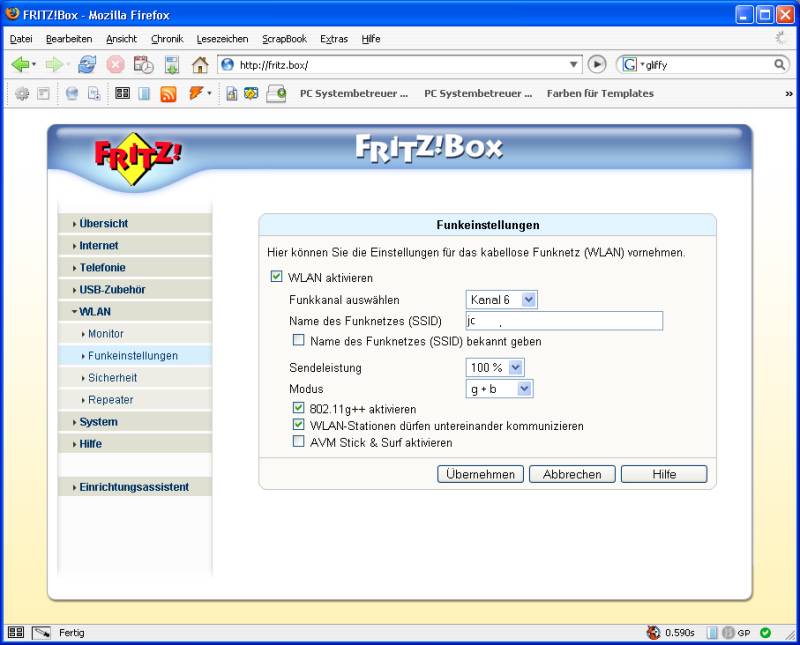This screenshot has width=800, height=645.
Task: Go back with the green Back arrow
Action: click(x=20, y=65)
